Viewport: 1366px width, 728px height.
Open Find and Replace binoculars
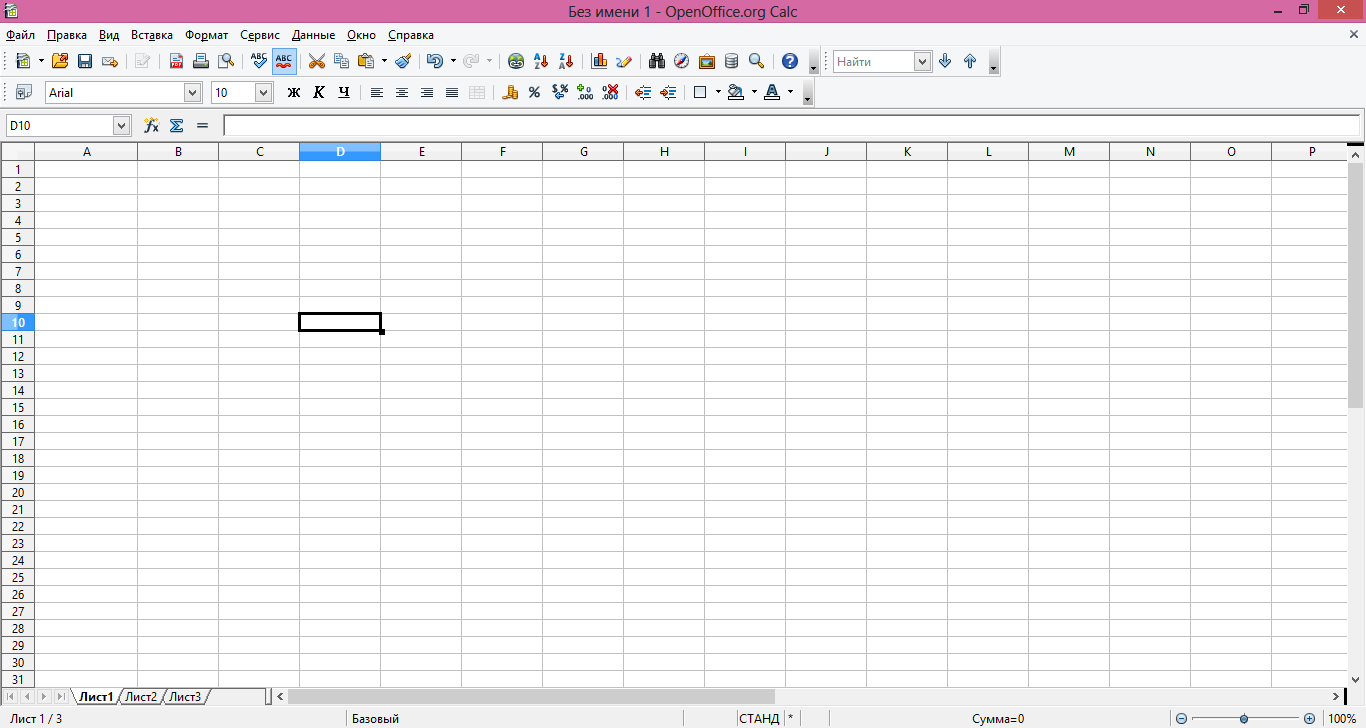(x=657, y=61)
